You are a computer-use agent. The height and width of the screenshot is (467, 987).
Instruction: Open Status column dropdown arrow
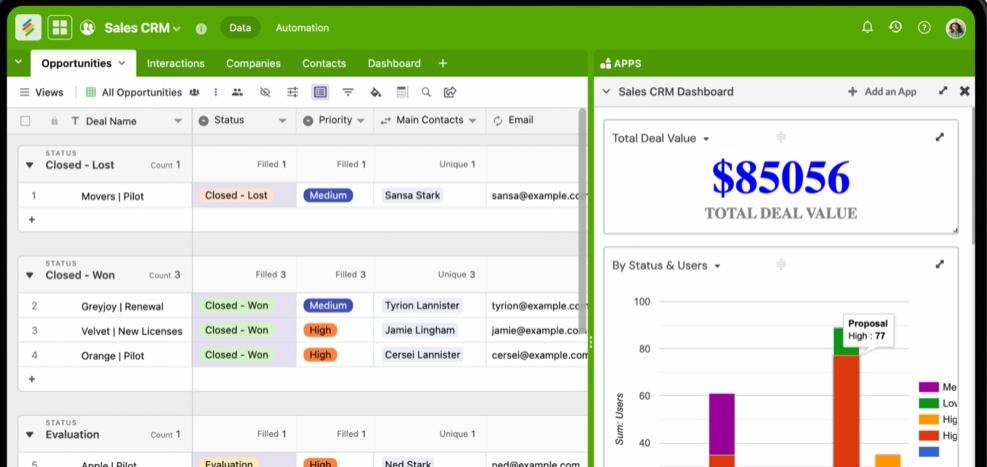tap(283, 120)
